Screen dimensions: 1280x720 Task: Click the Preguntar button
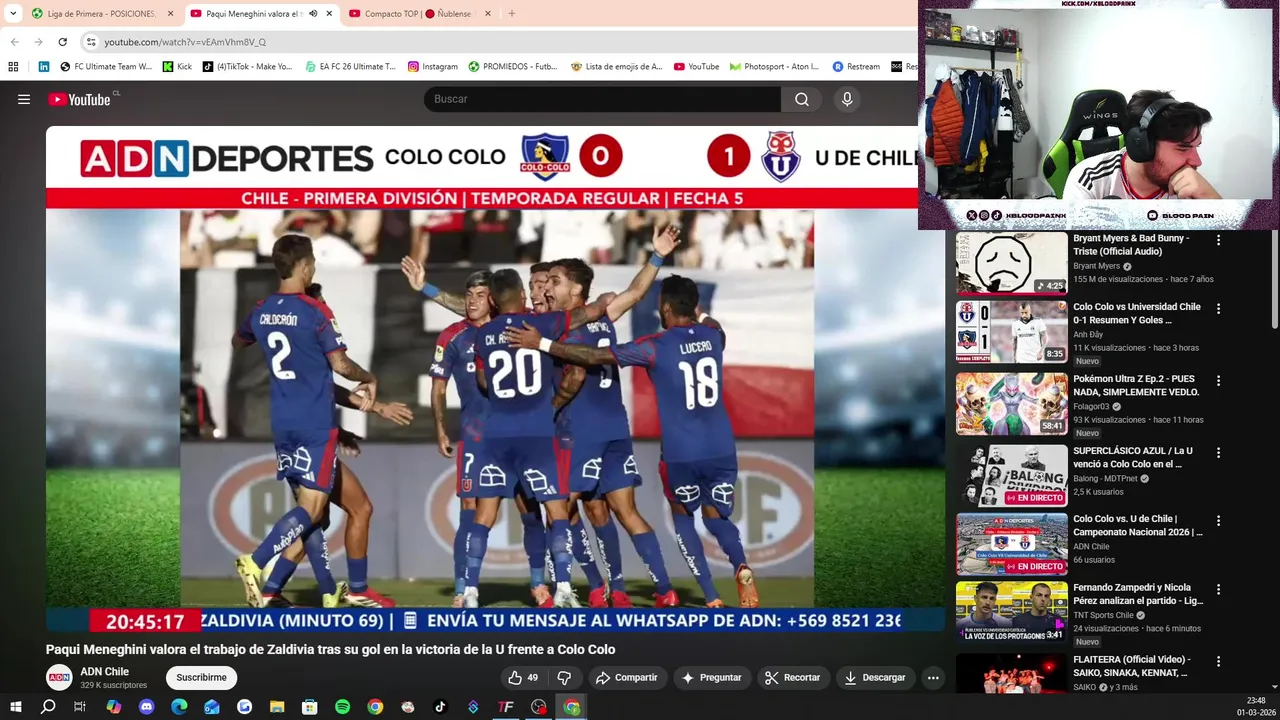711,678
